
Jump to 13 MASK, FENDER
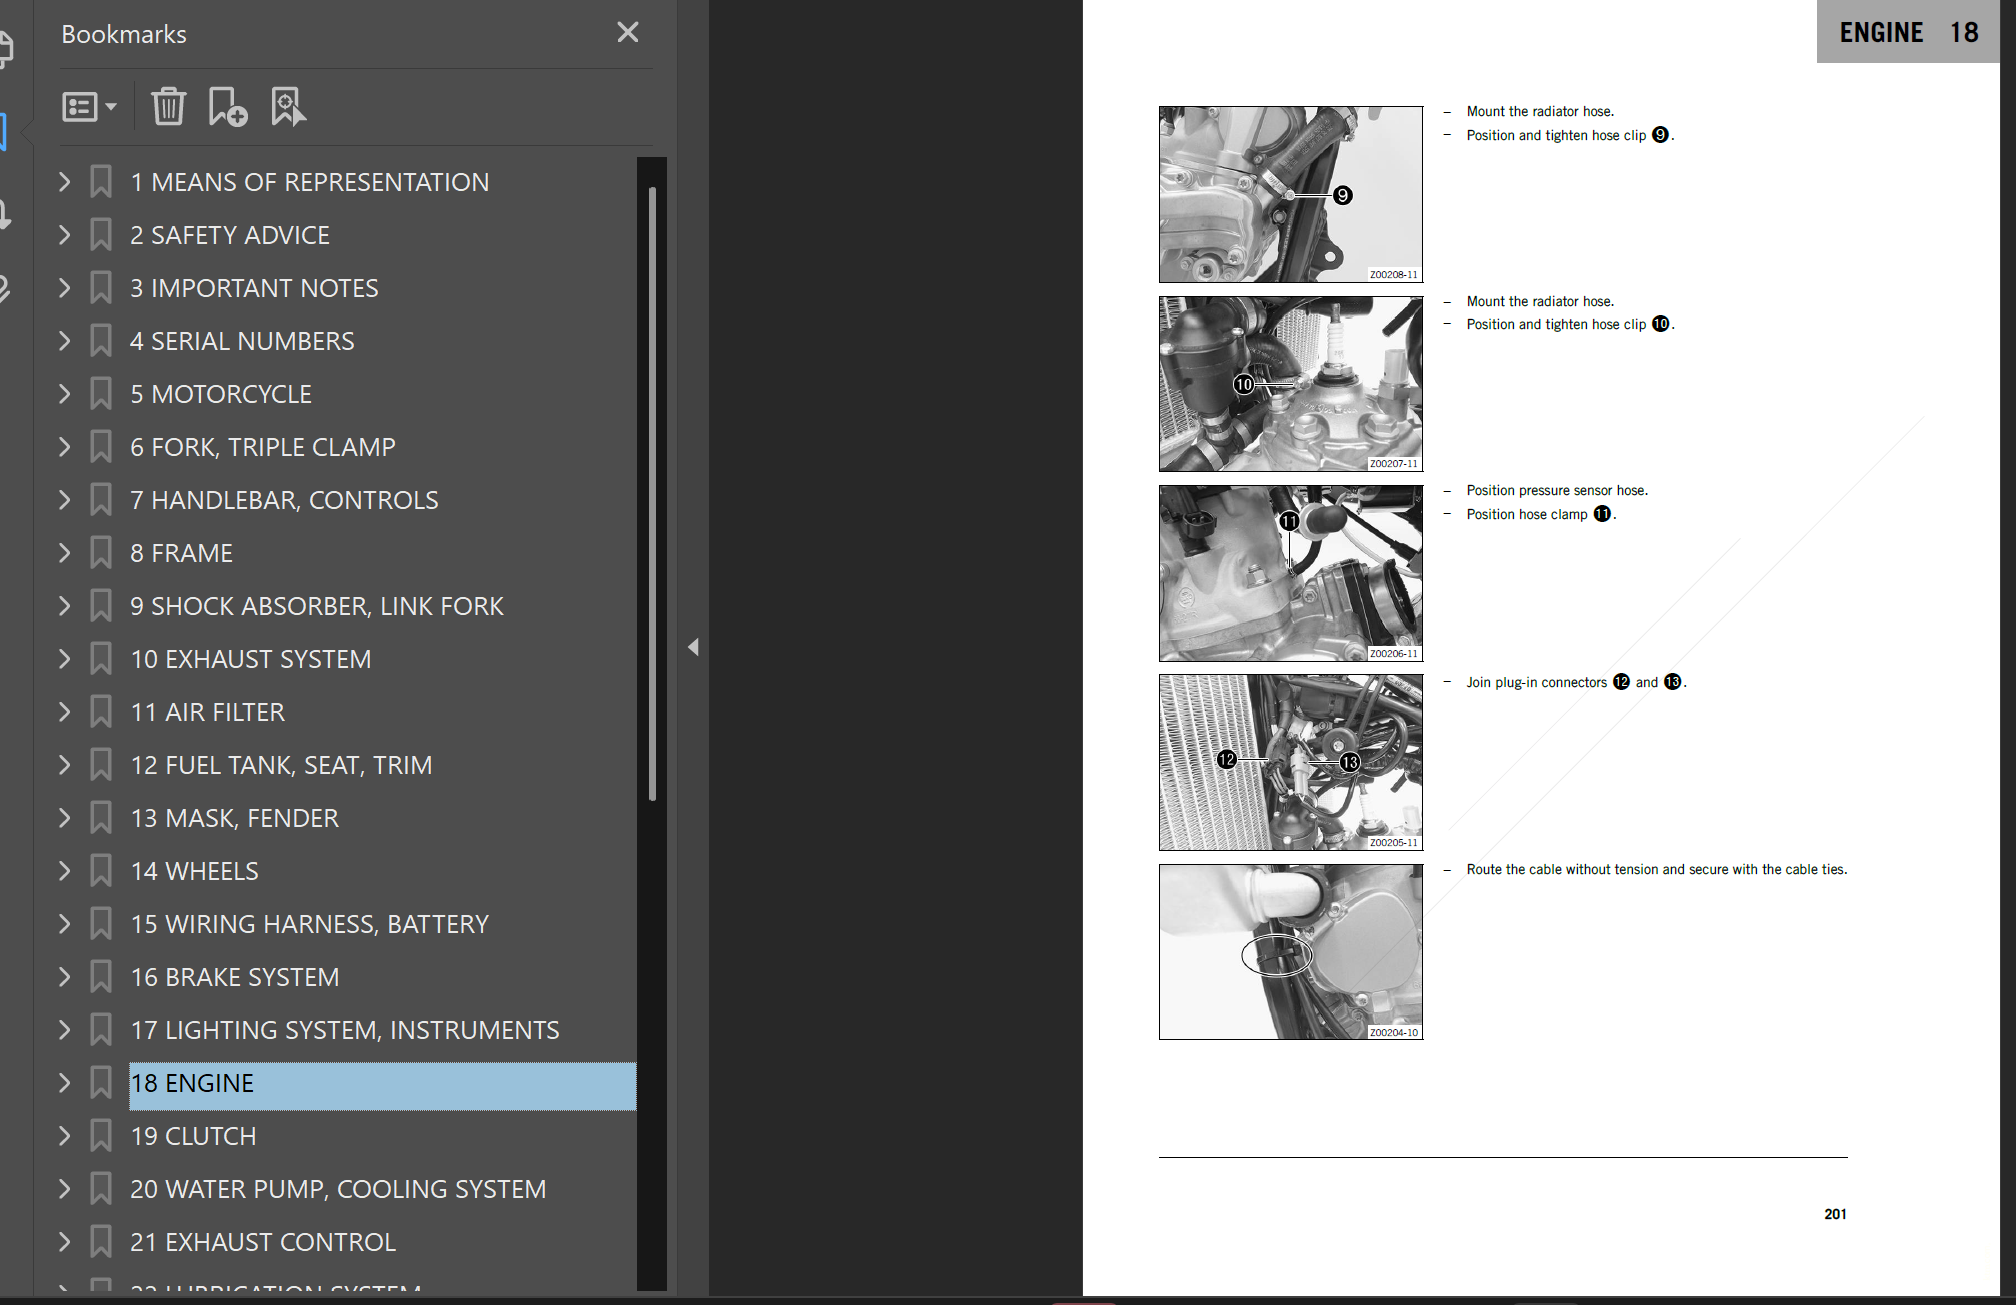coord(235,818)
